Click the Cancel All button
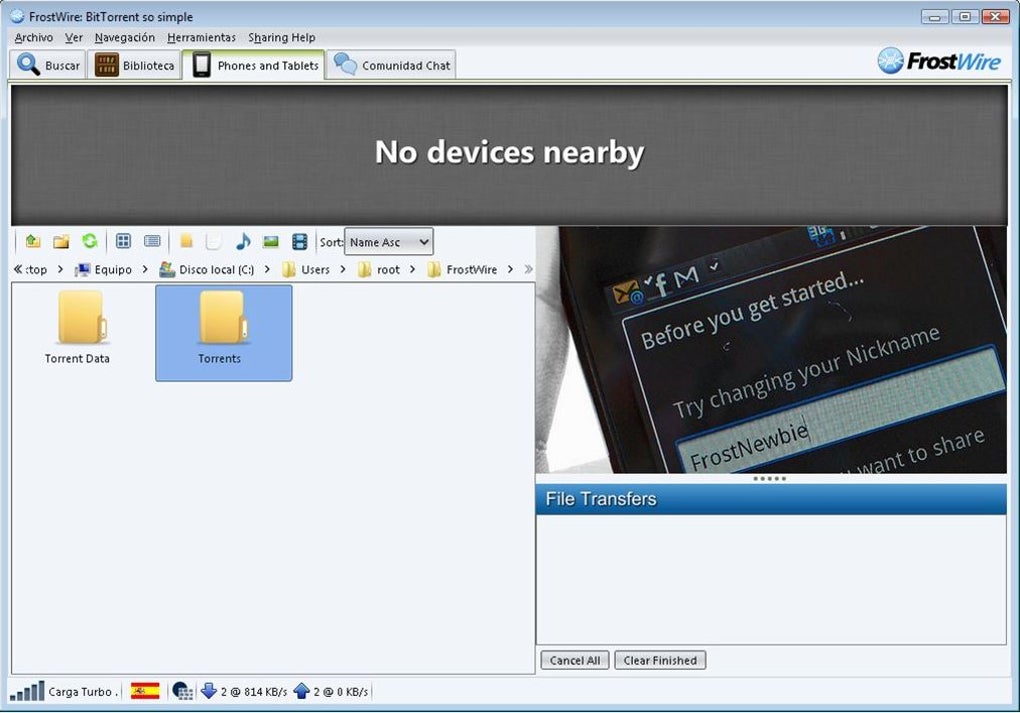This screenshot has width=1020, height=713. (x=575, y=660)
